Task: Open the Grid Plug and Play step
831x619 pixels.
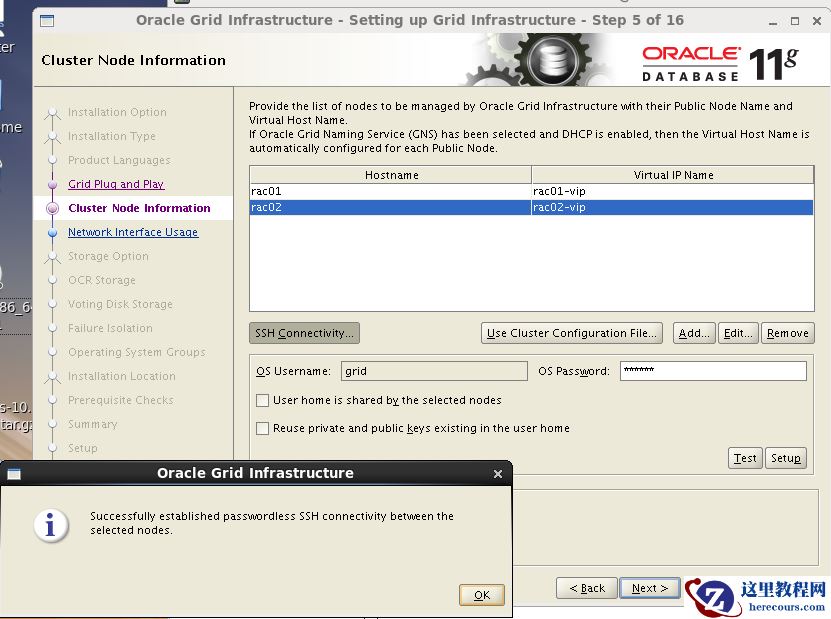Action: [116, 184]
